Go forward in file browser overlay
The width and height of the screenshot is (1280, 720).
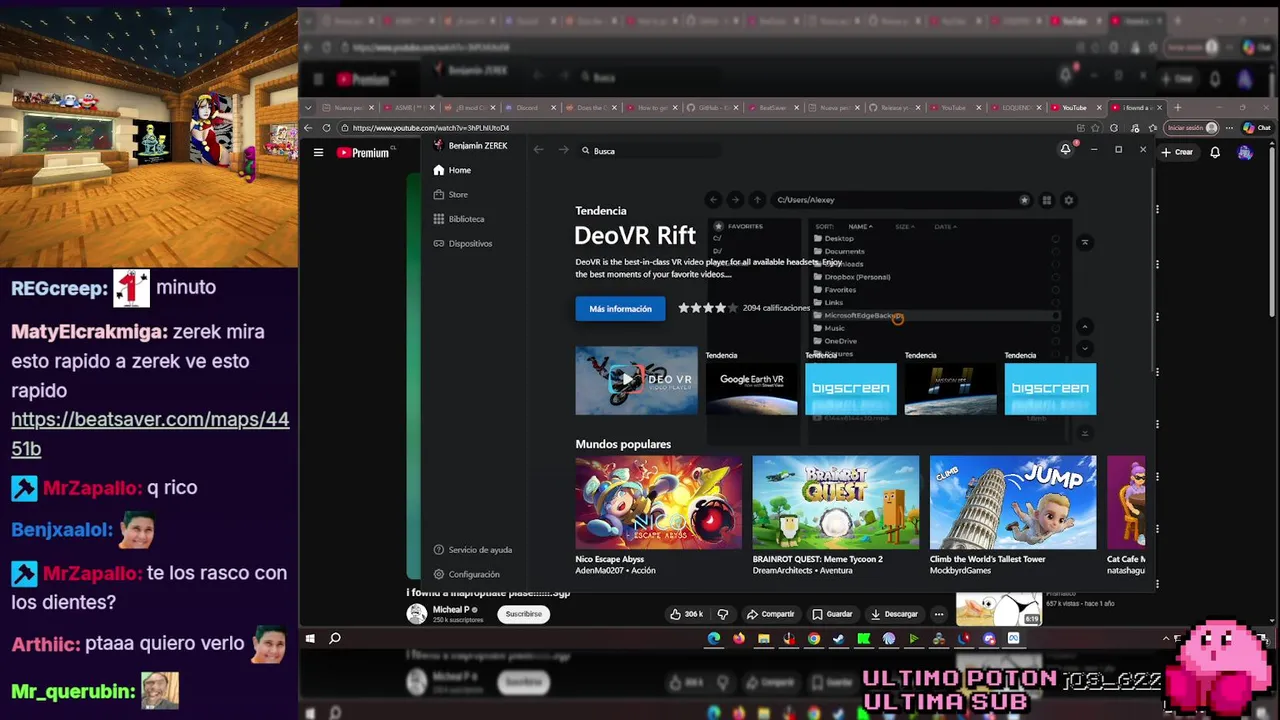coord(735,200)
